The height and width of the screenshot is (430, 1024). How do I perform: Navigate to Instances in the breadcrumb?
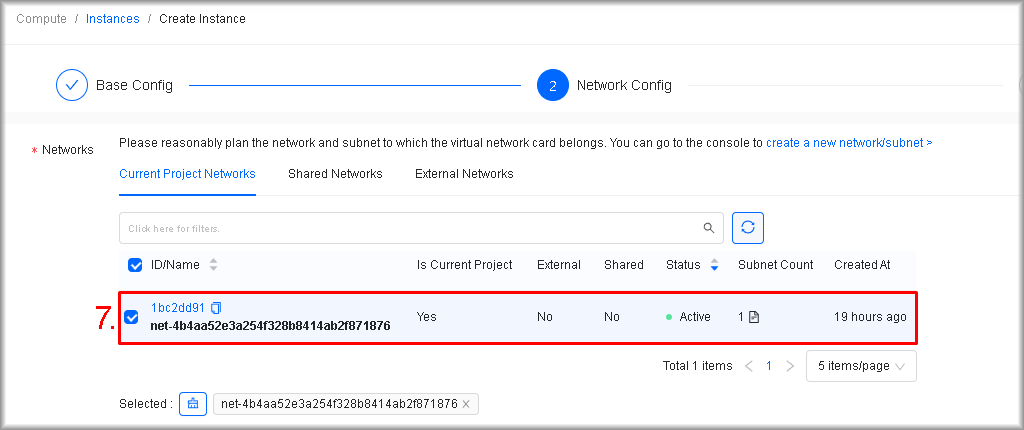click(x=113, y=19)
